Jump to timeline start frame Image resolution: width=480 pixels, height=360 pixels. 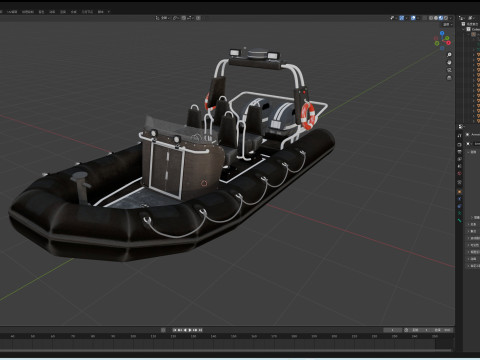click(x=174, y=330)
